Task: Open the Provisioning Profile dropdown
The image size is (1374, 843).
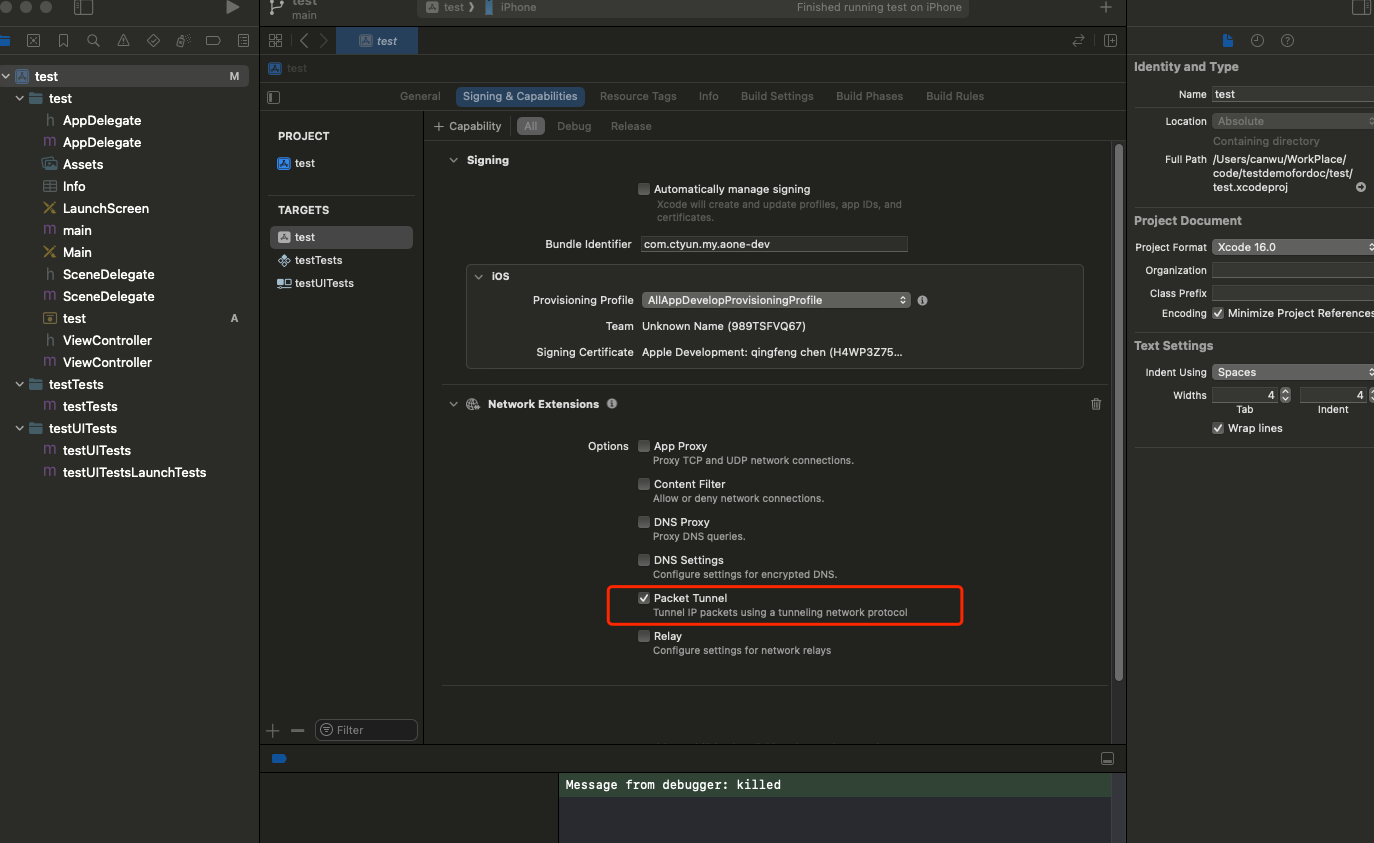Action: [776, 300]
